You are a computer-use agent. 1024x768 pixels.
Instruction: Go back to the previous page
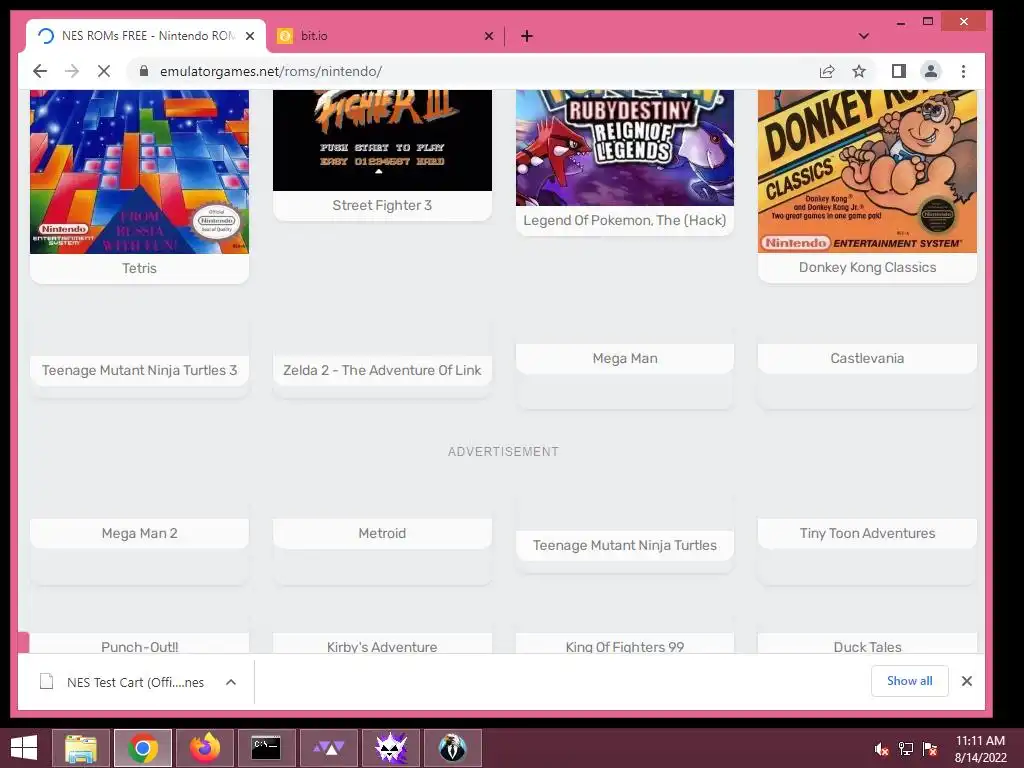[40, 71]
